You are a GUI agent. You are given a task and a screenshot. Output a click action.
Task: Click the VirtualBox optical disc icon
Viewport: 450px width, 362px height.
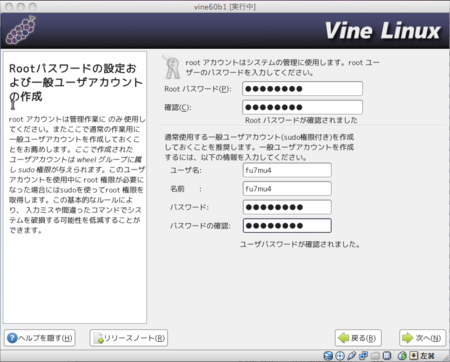(x=340, y=356)
